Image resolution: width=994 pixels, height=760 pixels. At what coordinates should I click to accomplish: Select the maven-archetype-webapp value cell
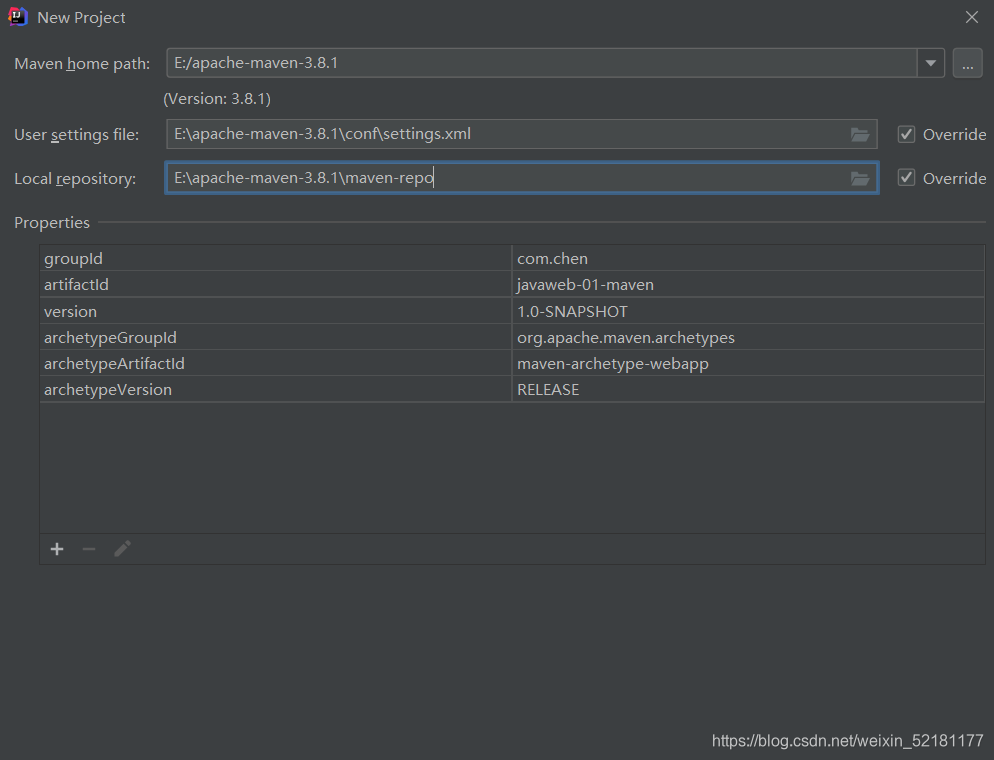point(748,363)
